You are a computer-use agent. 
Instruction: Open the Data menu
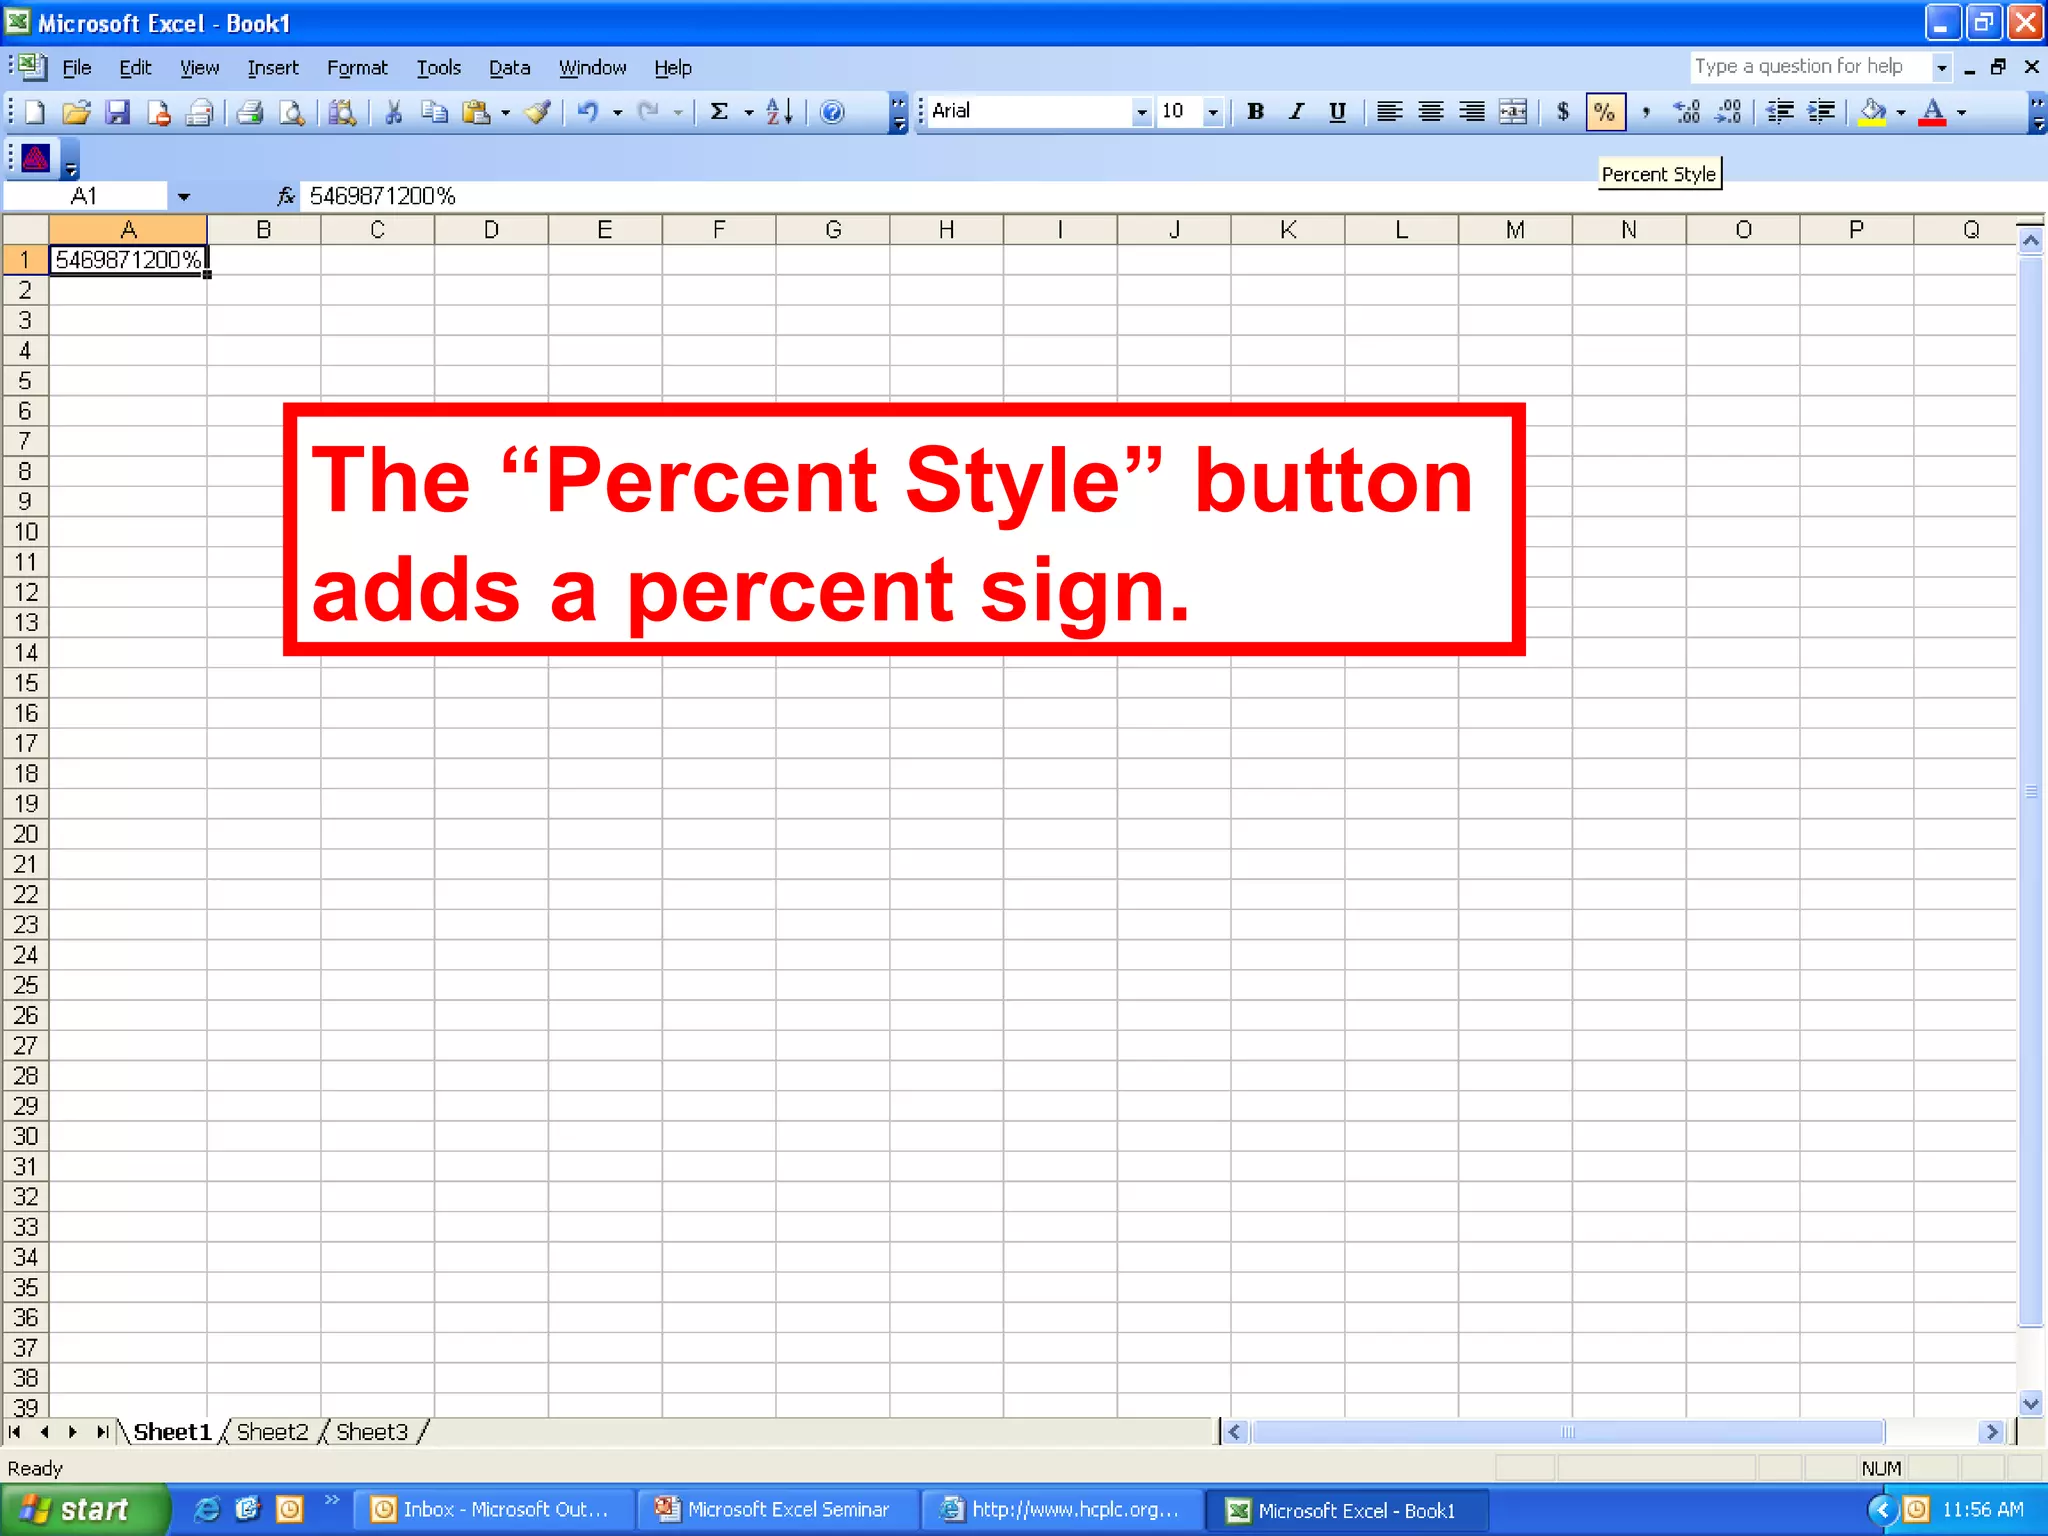[x=509, y=68]
